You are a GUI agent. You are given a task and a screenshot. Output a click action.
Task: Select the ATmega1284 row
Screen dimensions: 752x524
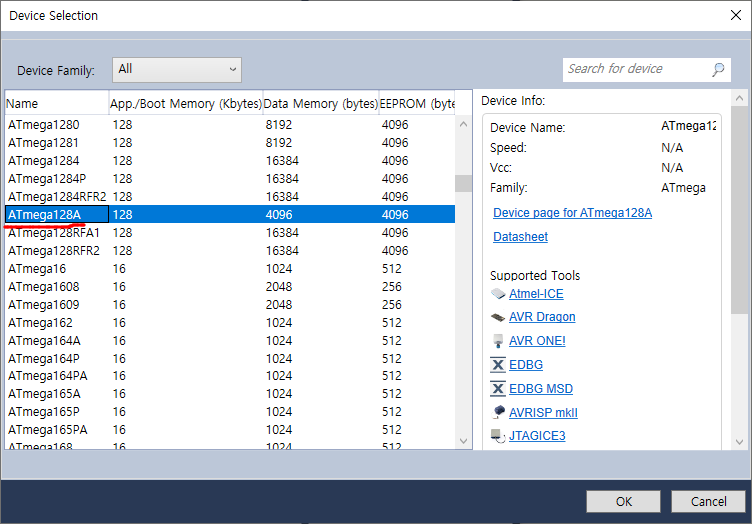click(x=230, y=161)
